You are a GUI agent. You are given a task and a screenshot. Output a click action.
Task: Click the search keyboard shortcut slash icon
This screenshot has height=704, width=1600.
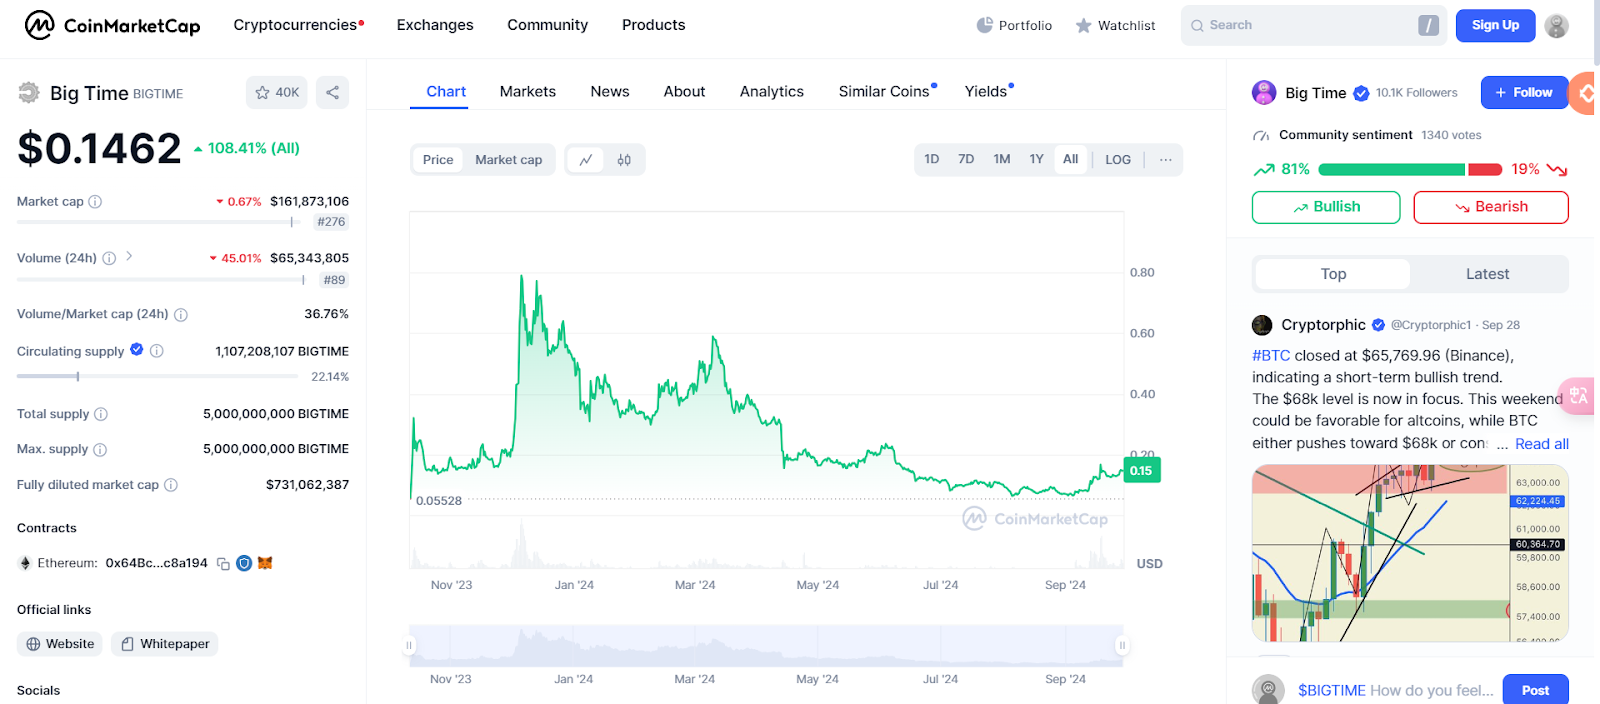pos(1428,25)
